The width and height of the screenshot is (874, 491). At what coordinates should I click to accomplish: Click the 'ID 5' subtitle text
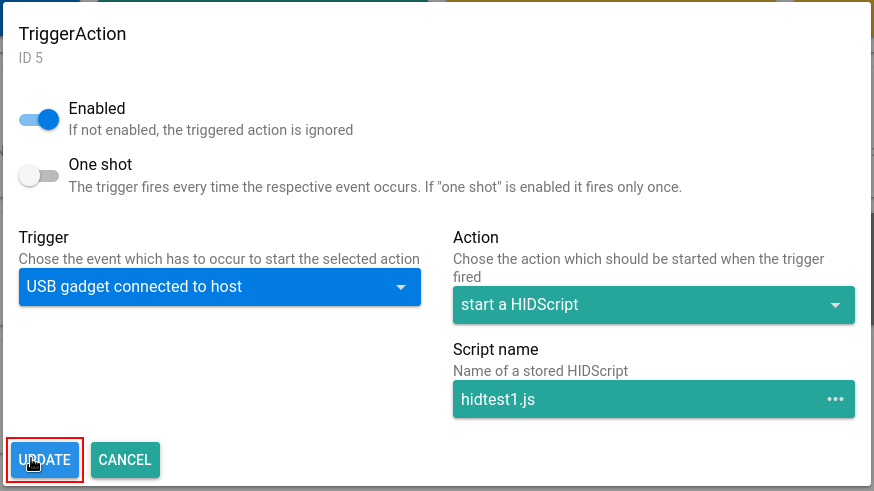[x=31, y=58]
